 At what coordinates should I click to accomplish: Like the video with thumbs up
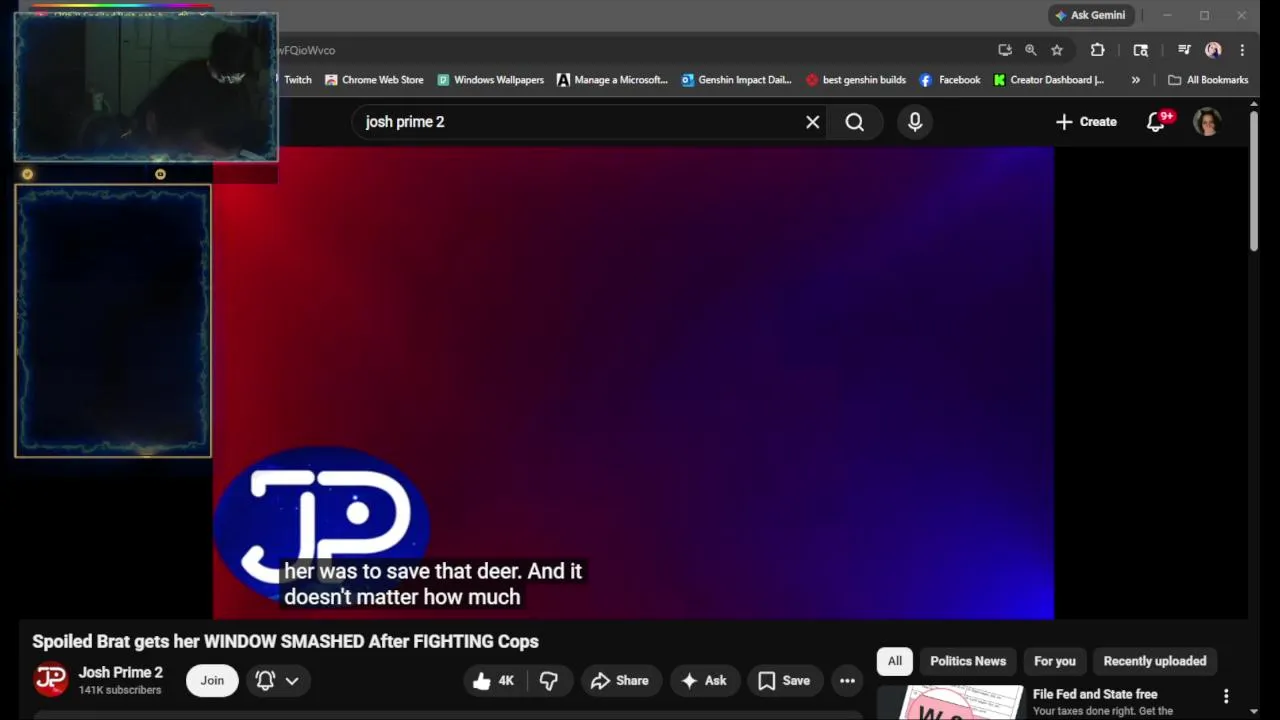[x=494, y=681]
